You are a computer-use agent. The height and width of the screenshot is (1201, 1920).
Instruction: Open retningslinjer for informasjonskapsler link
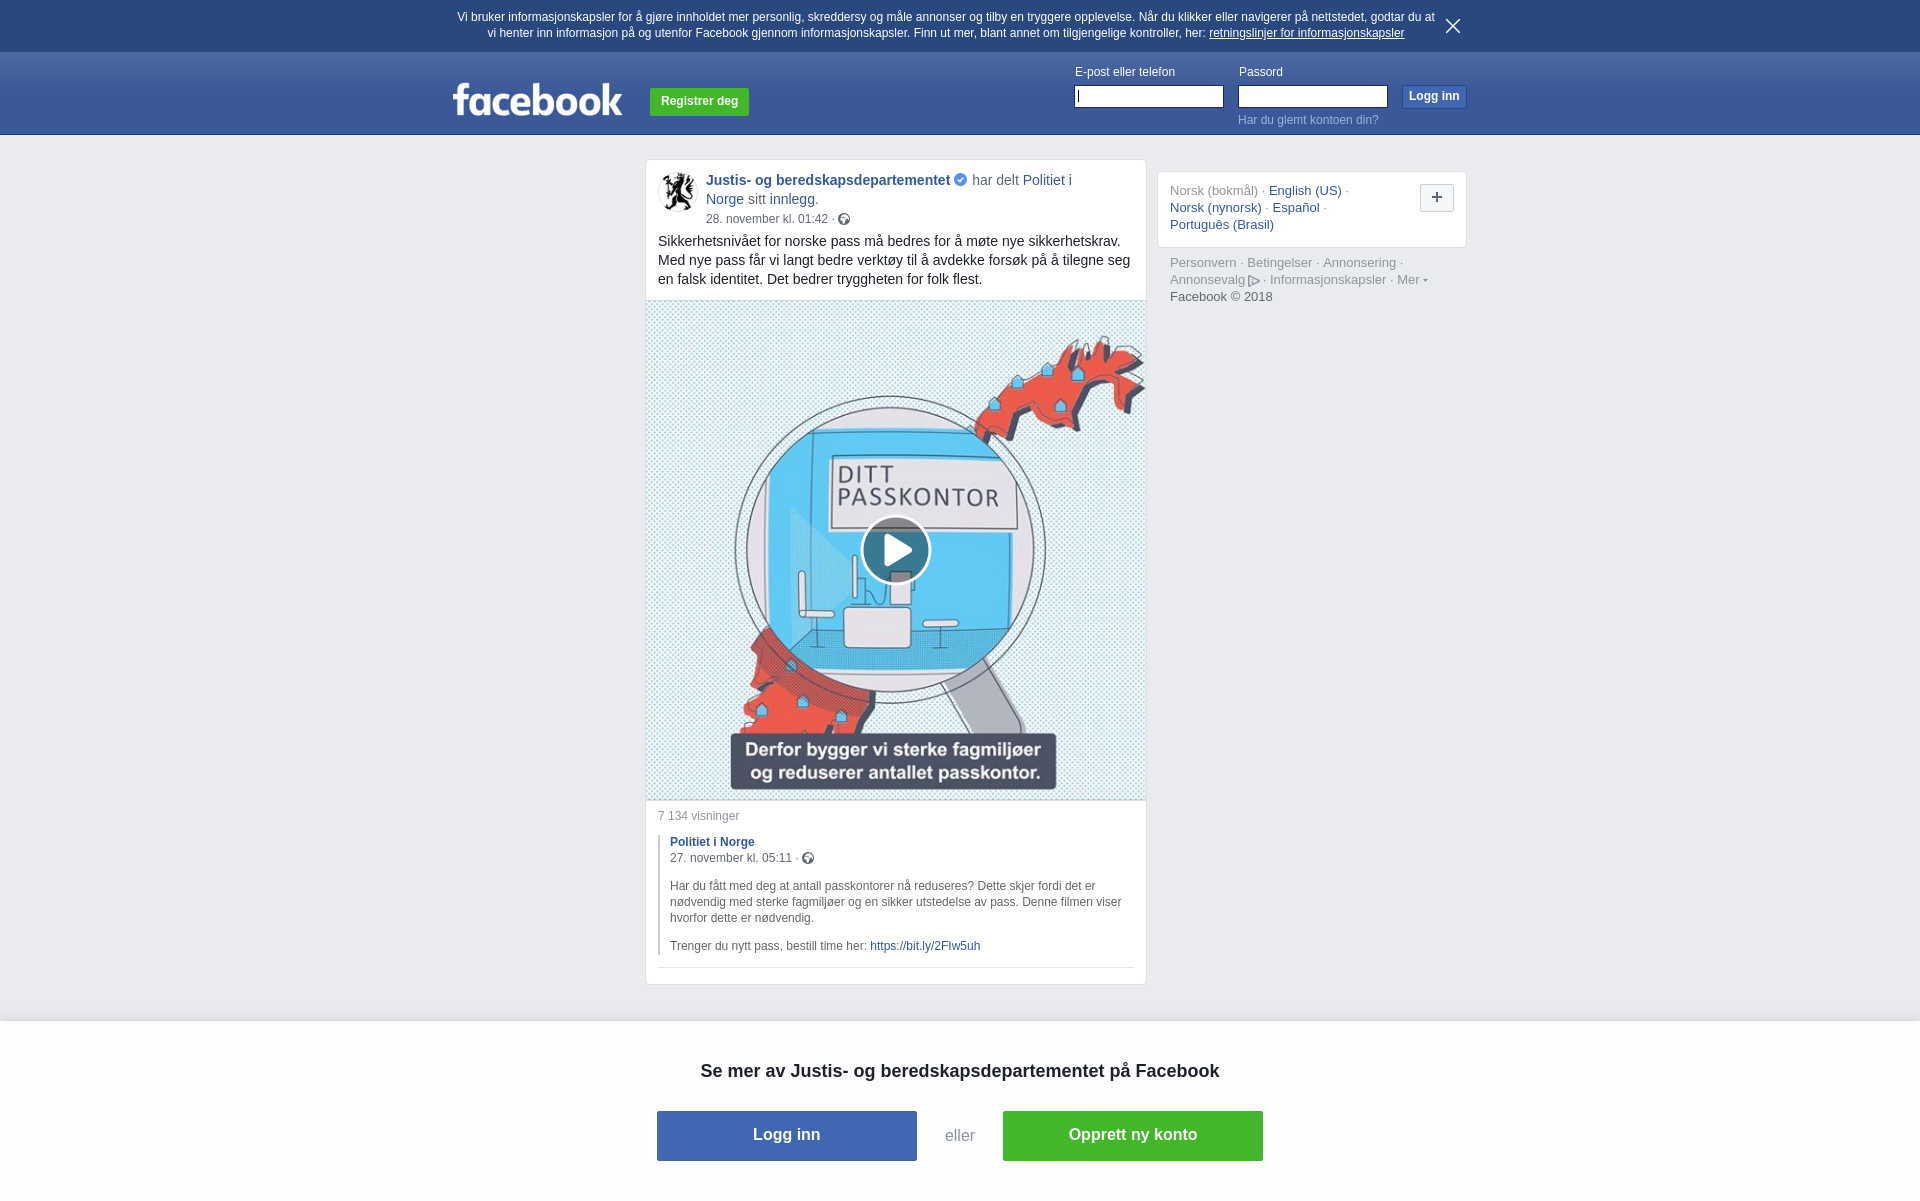(x=1306, y=33)
